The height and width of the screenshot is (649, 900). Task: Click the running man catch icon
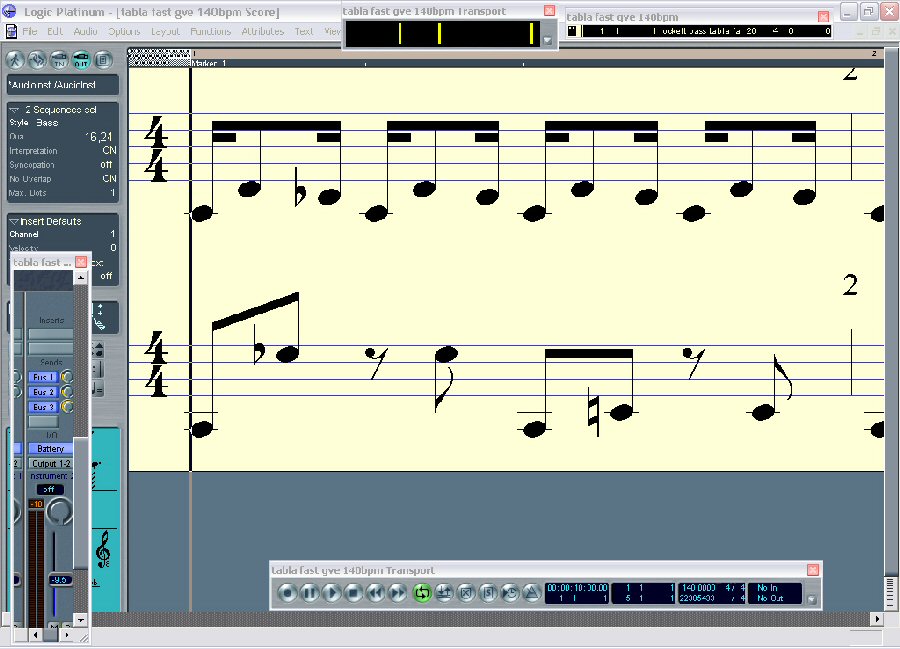[x=16, y=59]
